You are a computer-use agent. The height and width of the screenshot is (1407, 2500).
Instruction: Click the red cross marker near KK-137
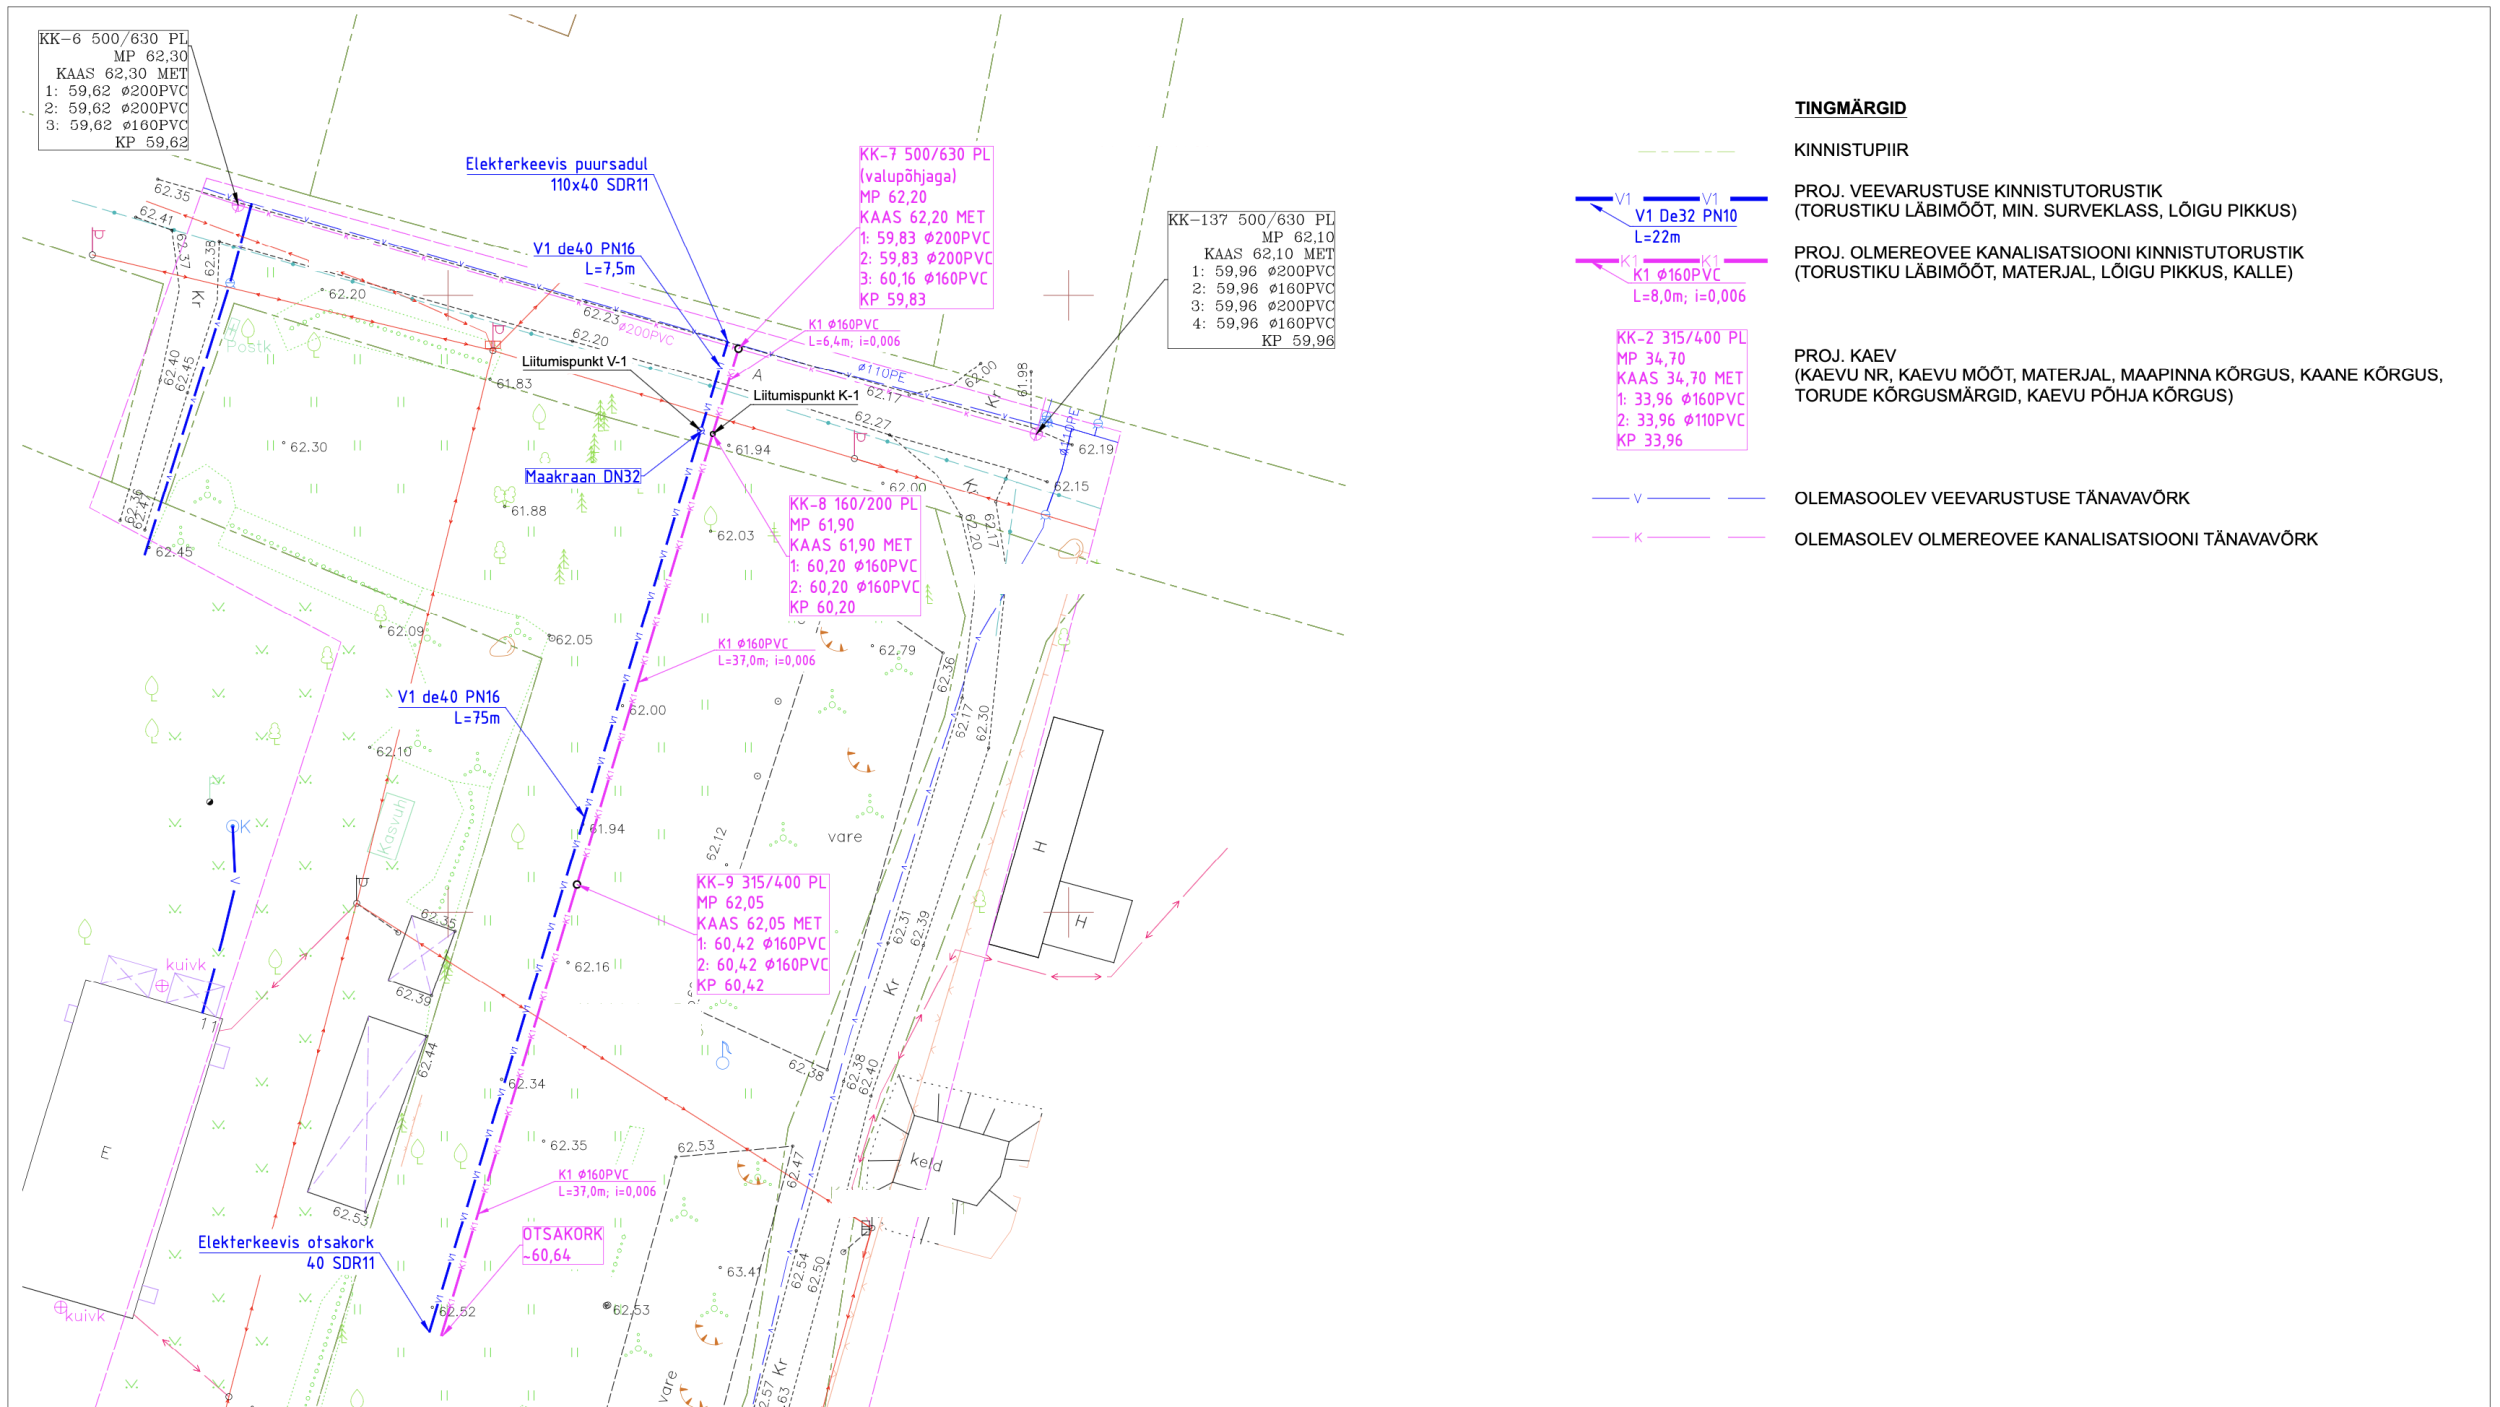coord(1068,295)
